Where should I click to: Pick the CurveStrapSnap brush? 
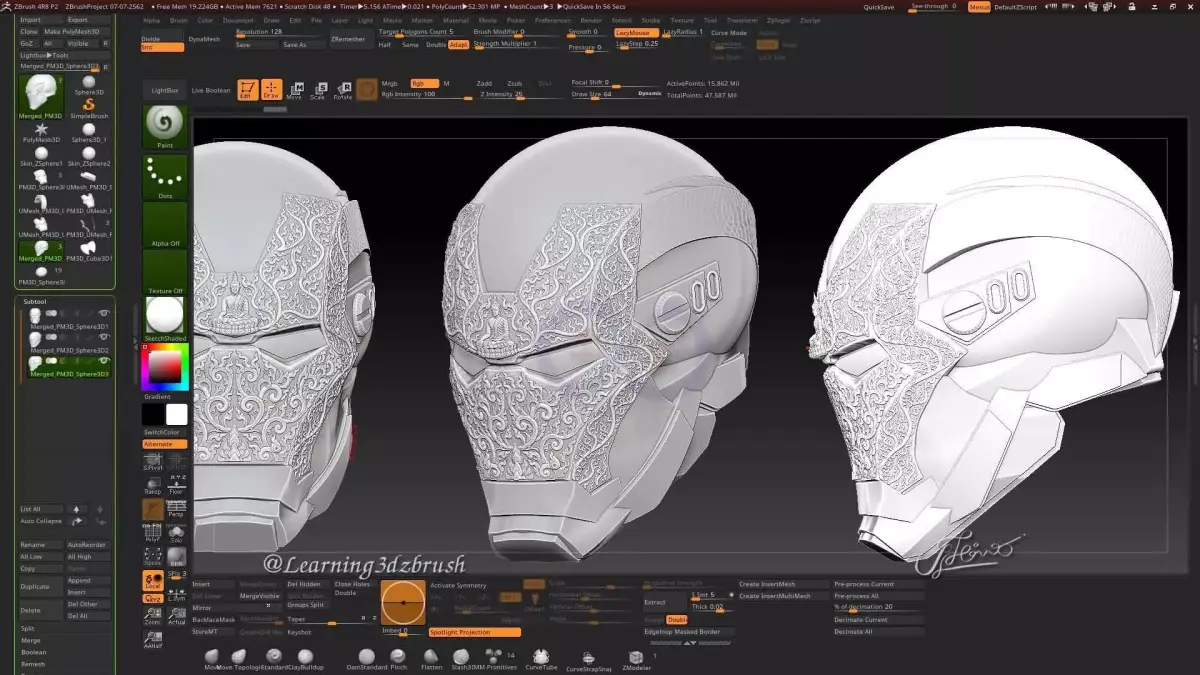tap(588, 661)
